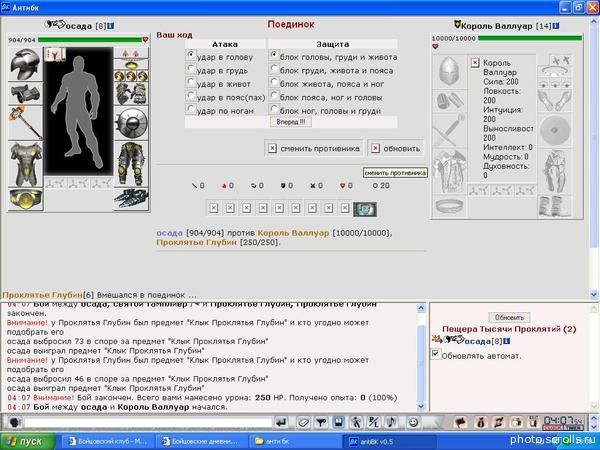The image size is (600, 450).
Task: Click осада's first ring slot
Action: point(120,76)
